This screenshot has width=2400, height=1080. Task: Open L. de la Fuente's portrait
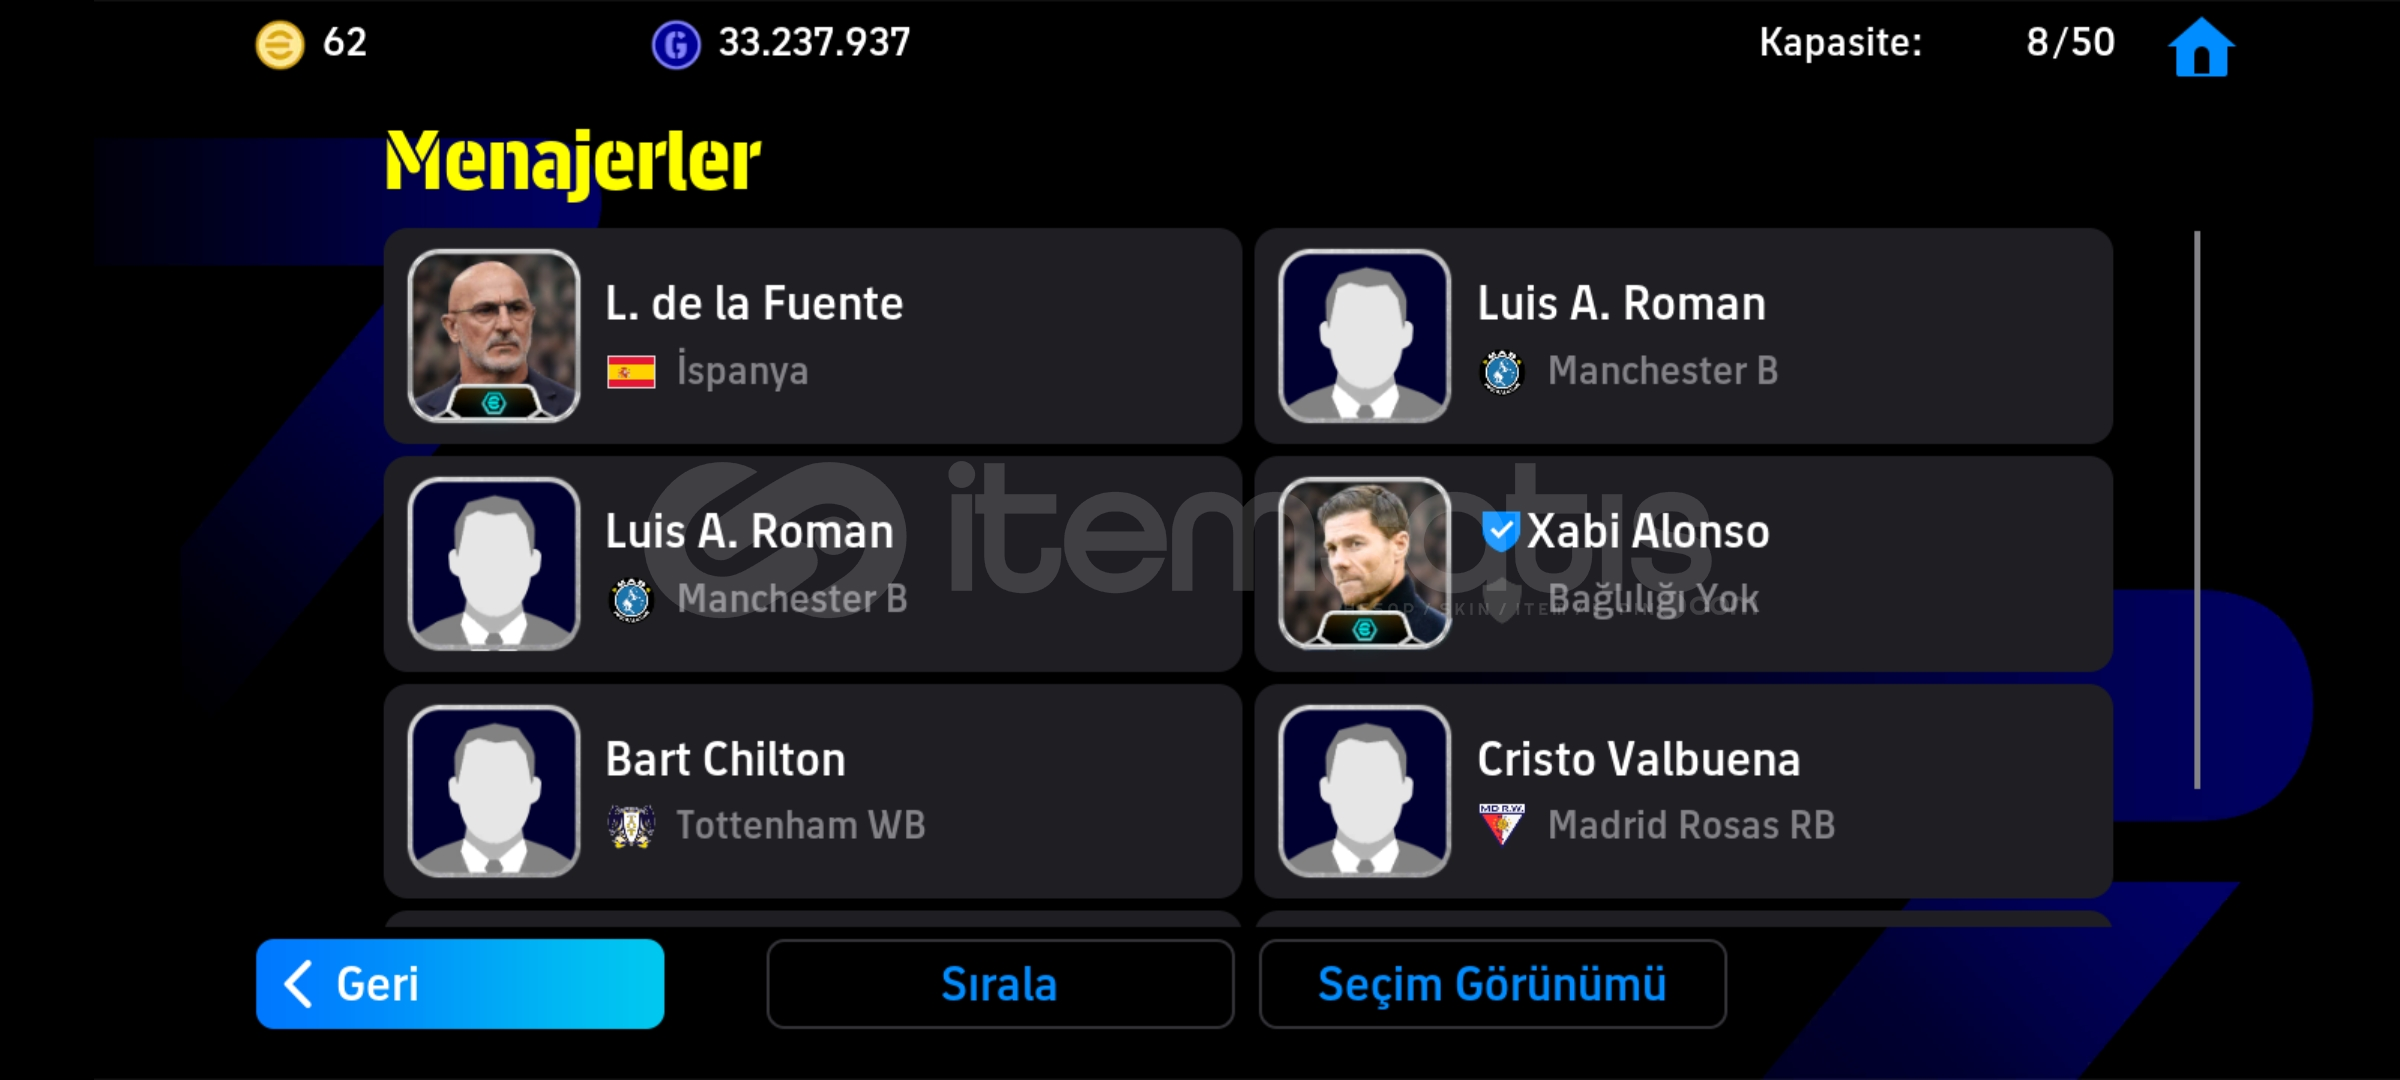coord(494,336)
